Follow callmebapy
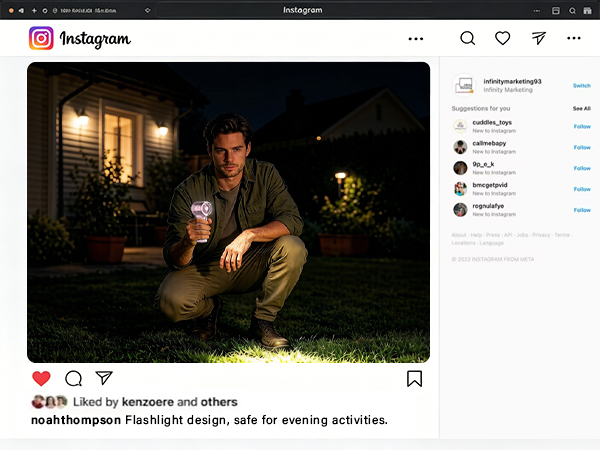Screen dimensions: 600x450 point(582,147)
